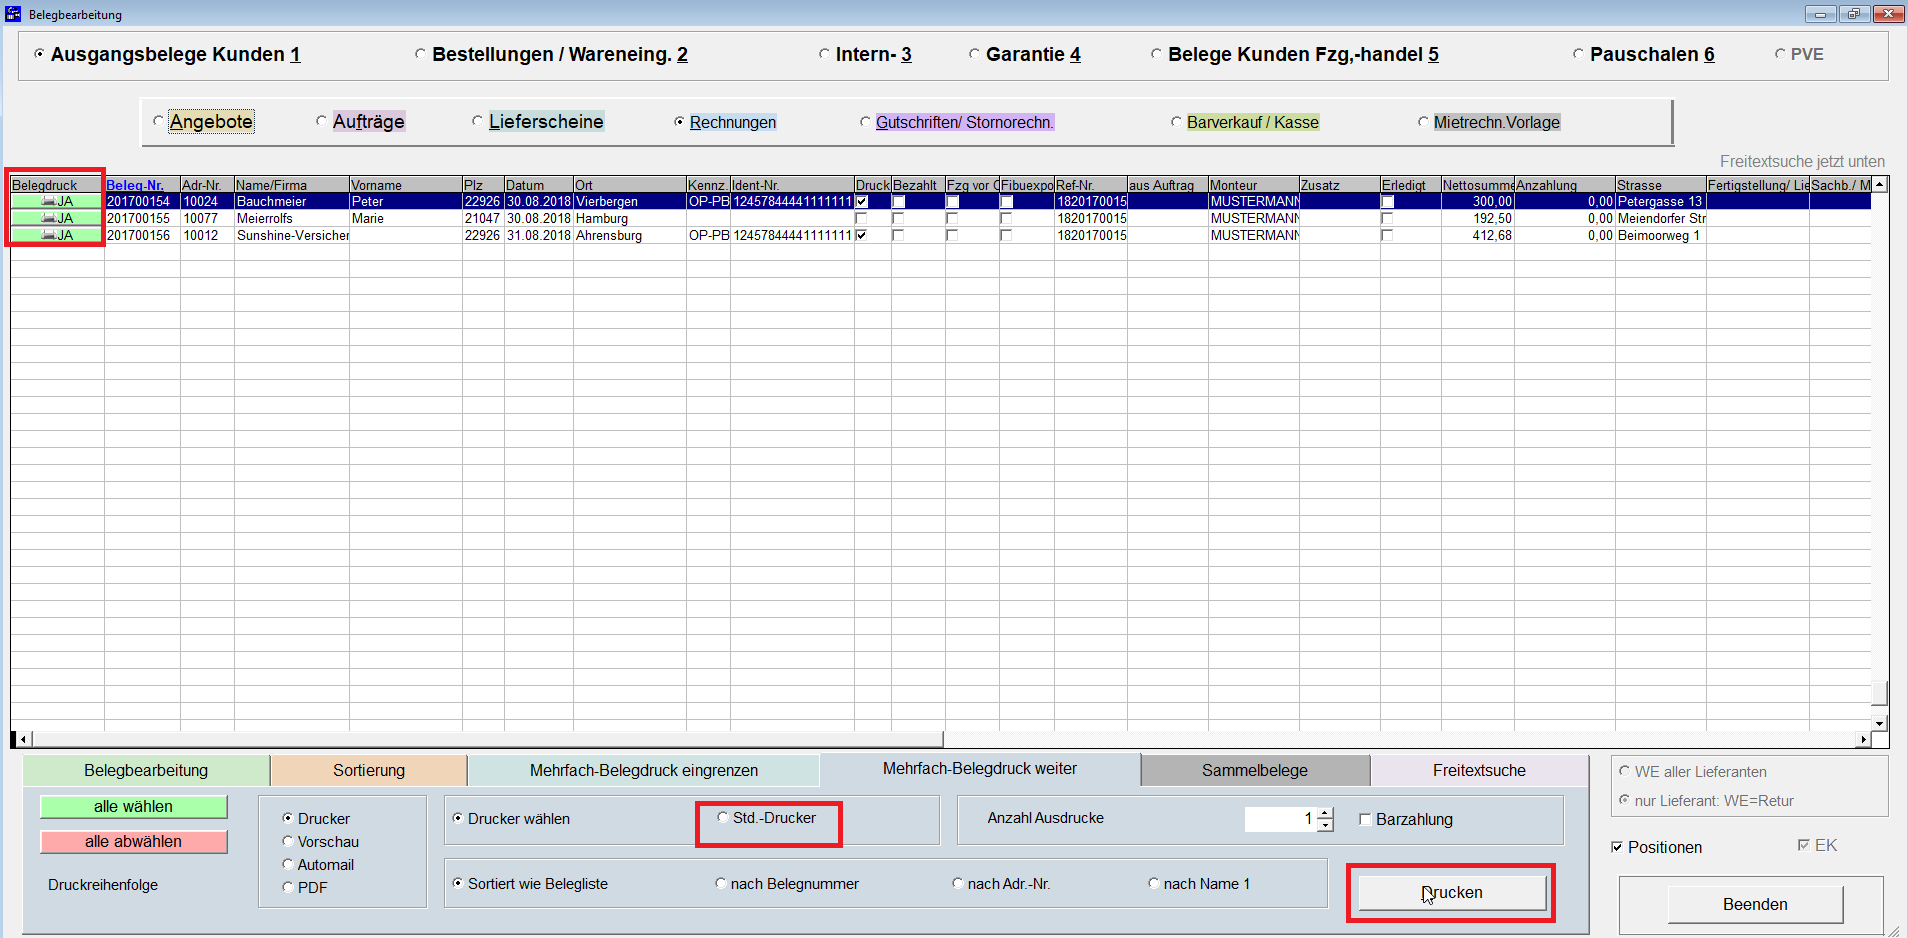Click the Anzahl Ausdrucke number field
Image resolution: width=1908 pixels, height=938 pixels.
(x=1280, y=819)
